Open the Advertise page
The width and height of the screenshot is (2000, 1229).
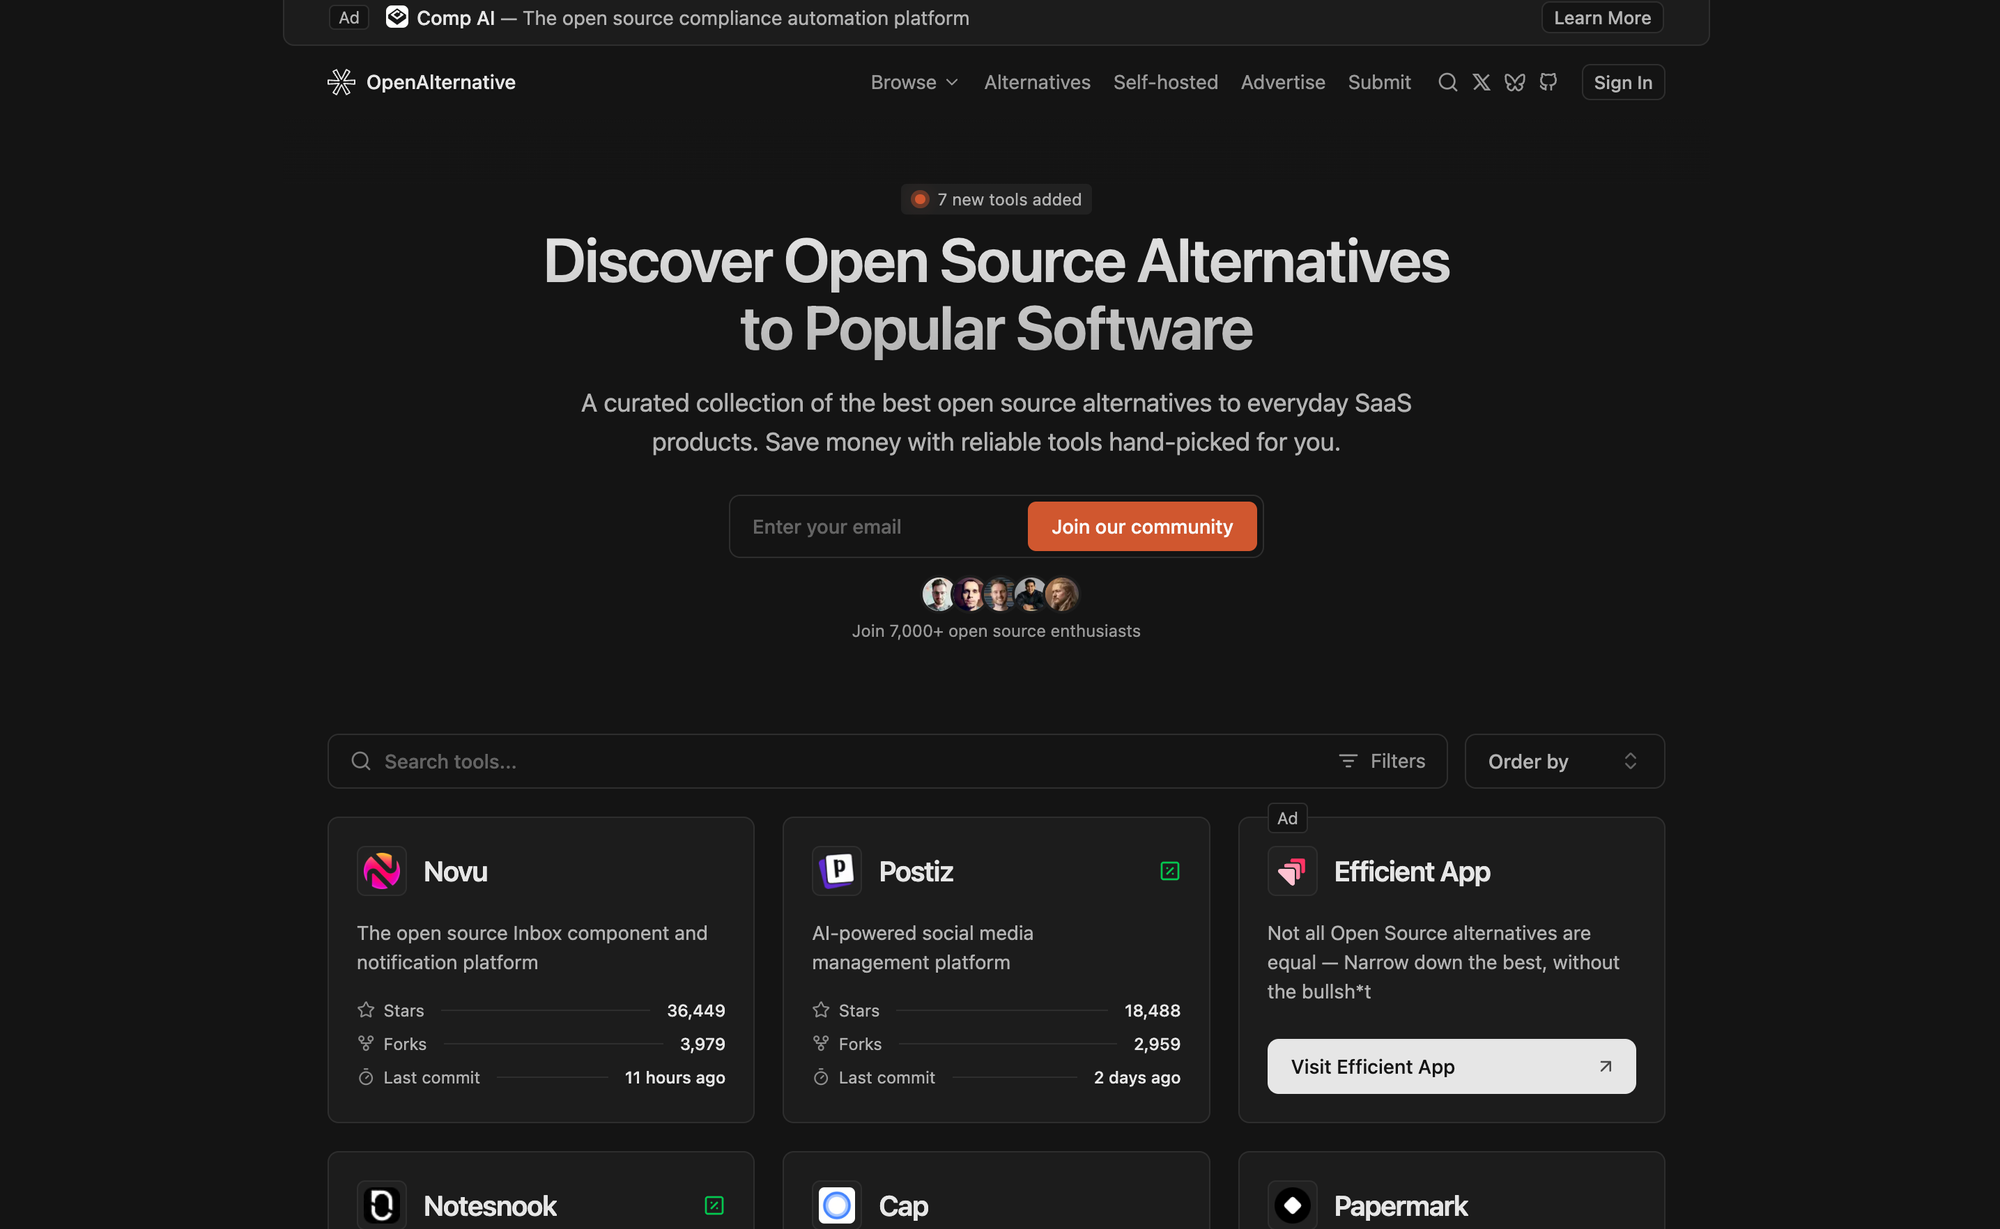pos(1283,82)
